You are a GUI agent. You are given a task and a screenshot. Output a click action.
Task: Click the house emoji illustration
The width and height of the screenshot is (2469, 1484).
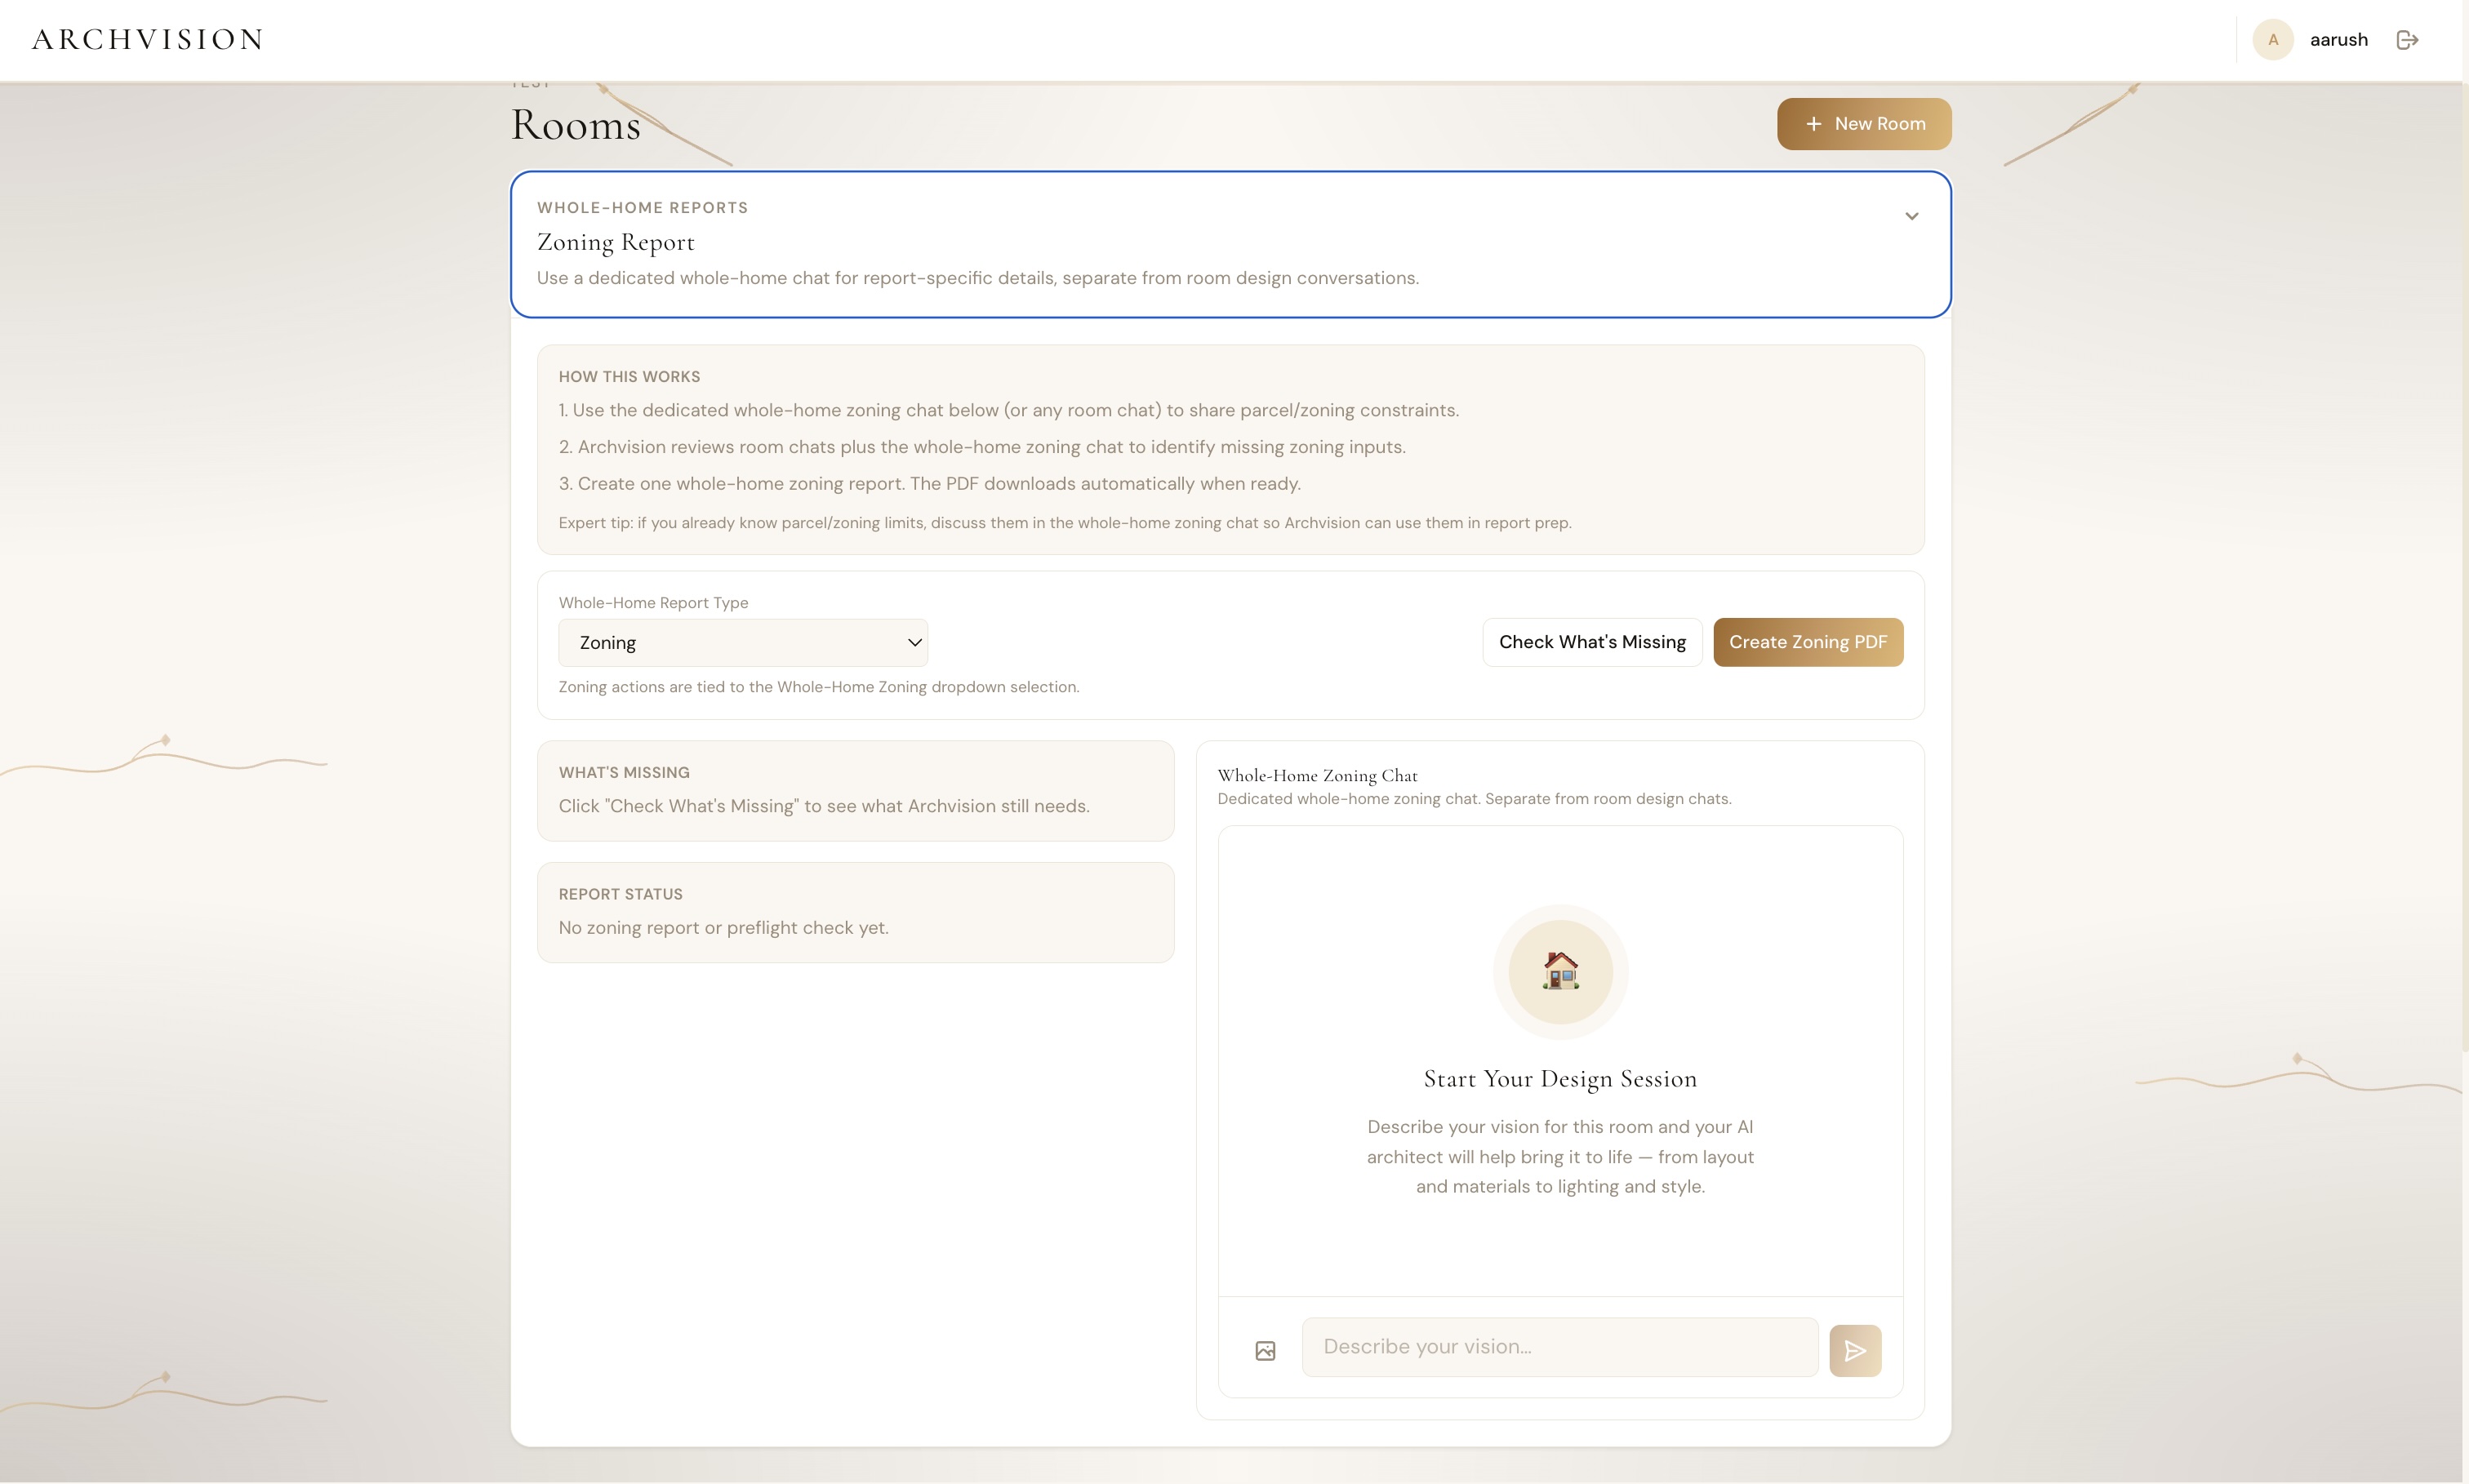(x=1560, y=970)
